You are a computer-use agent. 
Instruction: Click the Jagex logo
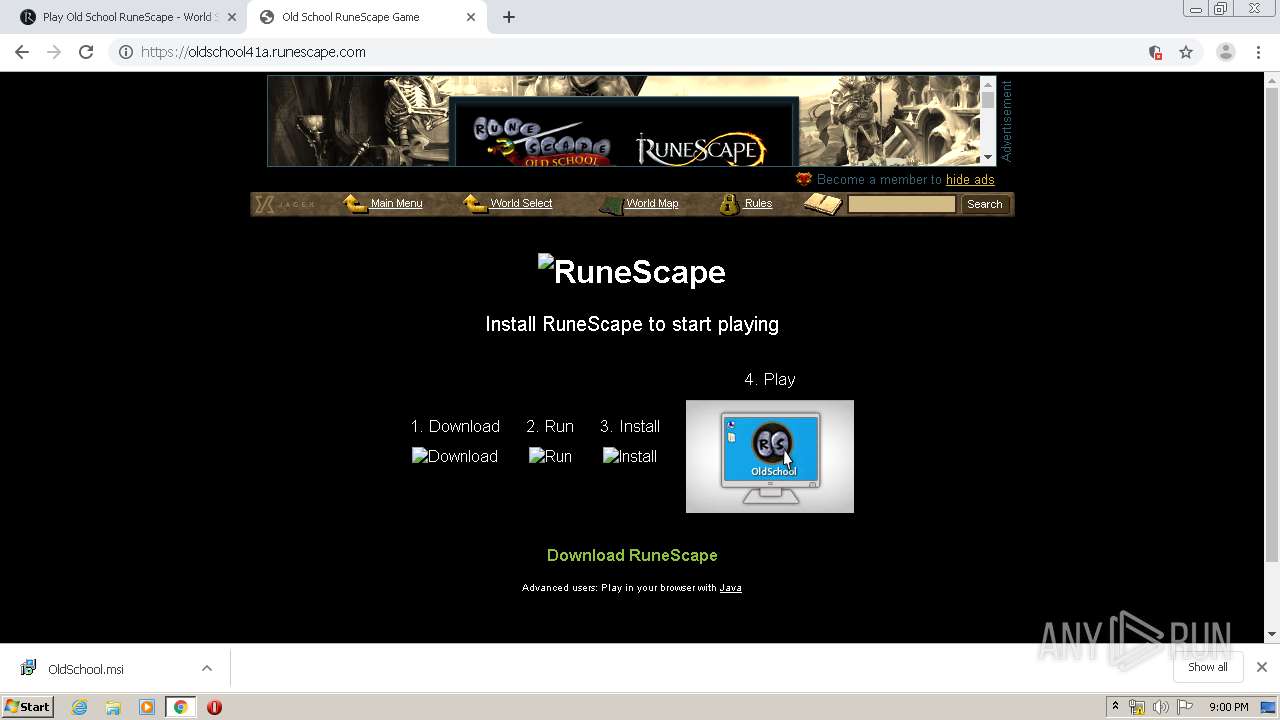[285, 204]
